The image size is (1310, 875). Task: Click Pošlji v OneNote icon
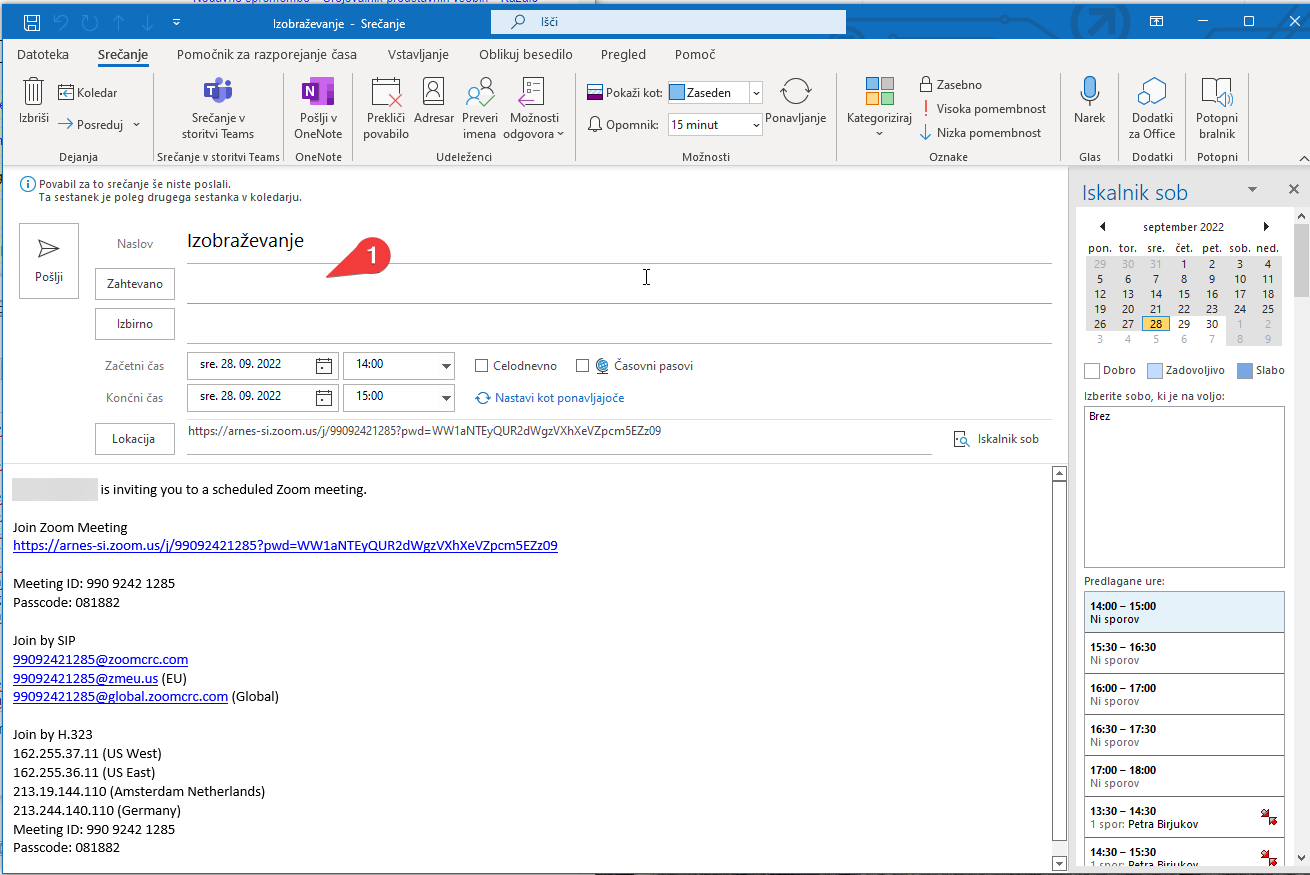coord(320,92)
